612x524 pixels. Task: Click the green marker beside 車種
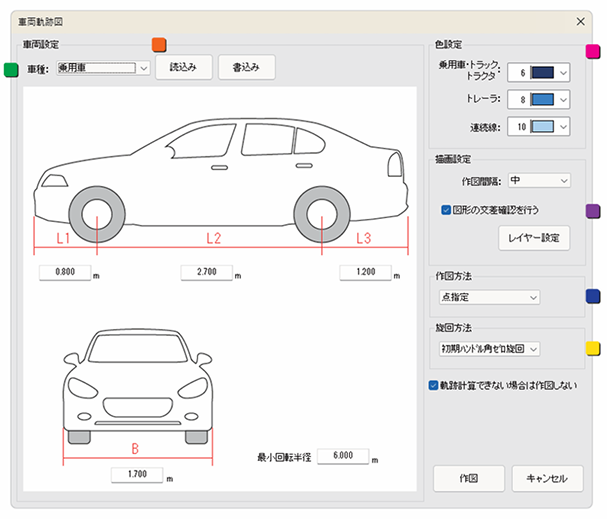(11, 69)
